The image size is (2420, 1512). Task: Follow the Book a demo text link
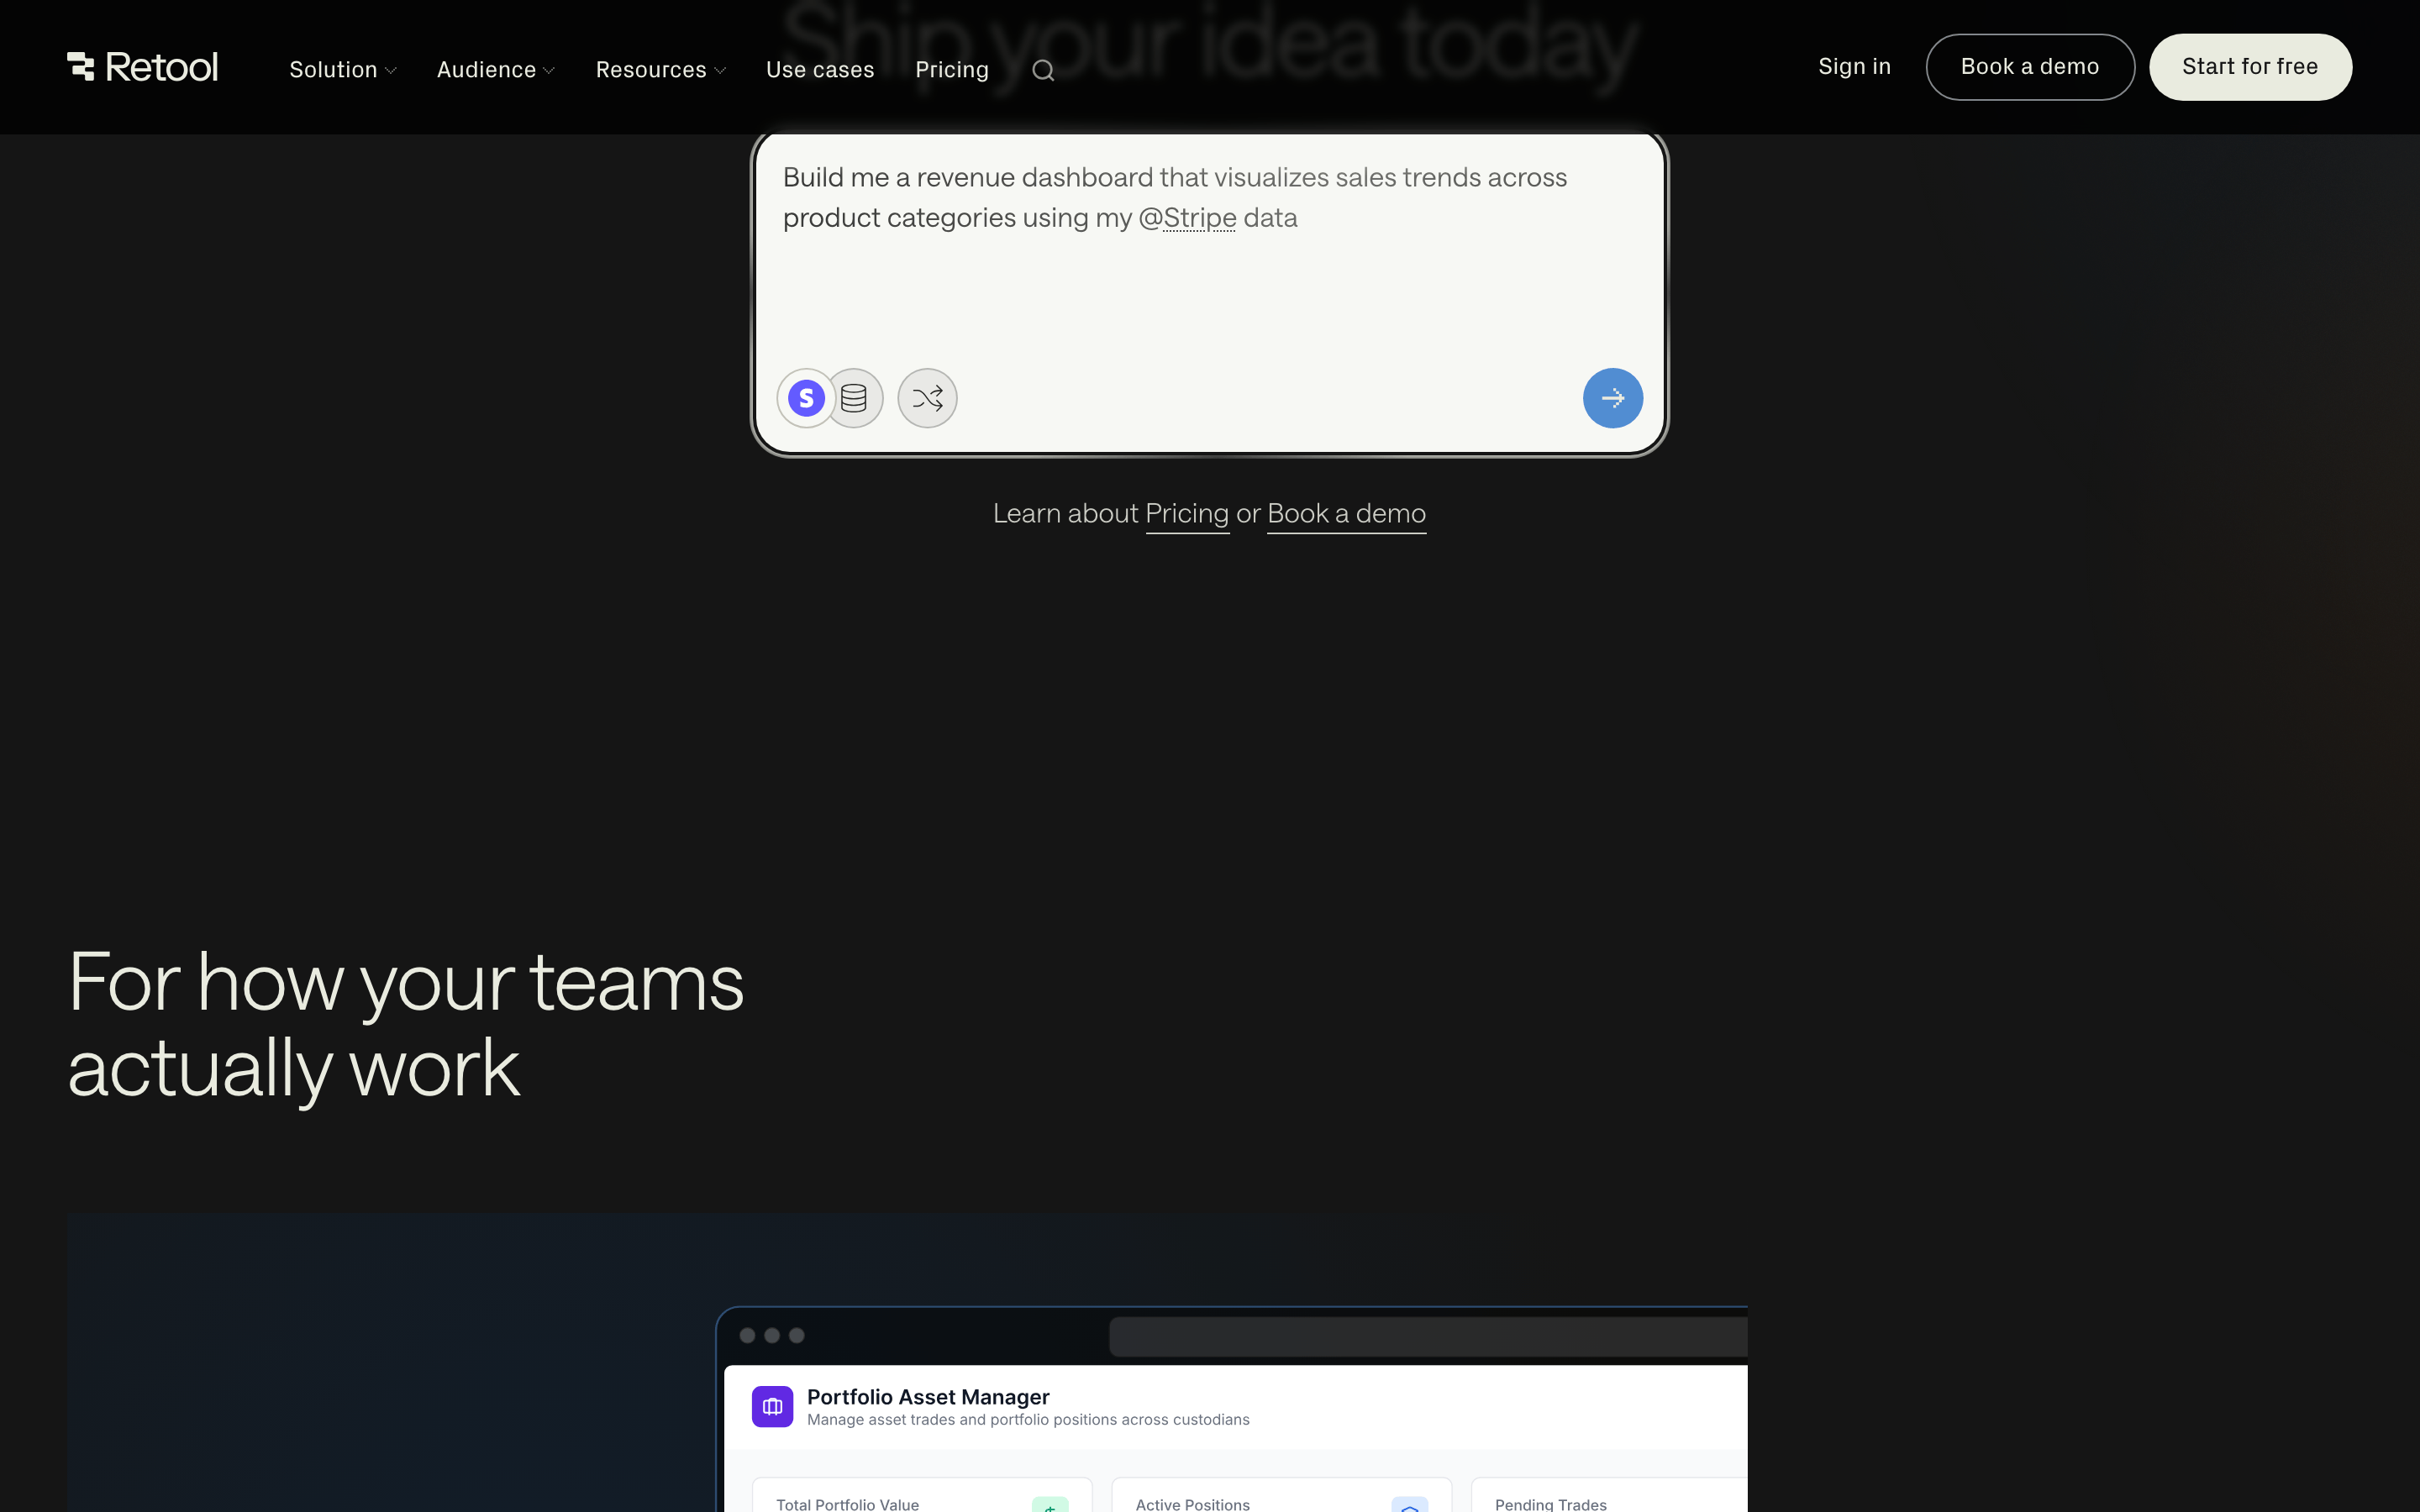click(1346, 514)
